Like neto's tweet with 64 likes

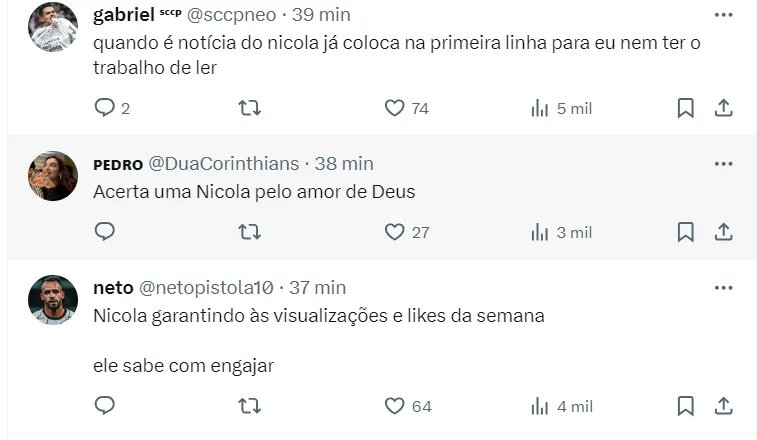pos(395,406)
